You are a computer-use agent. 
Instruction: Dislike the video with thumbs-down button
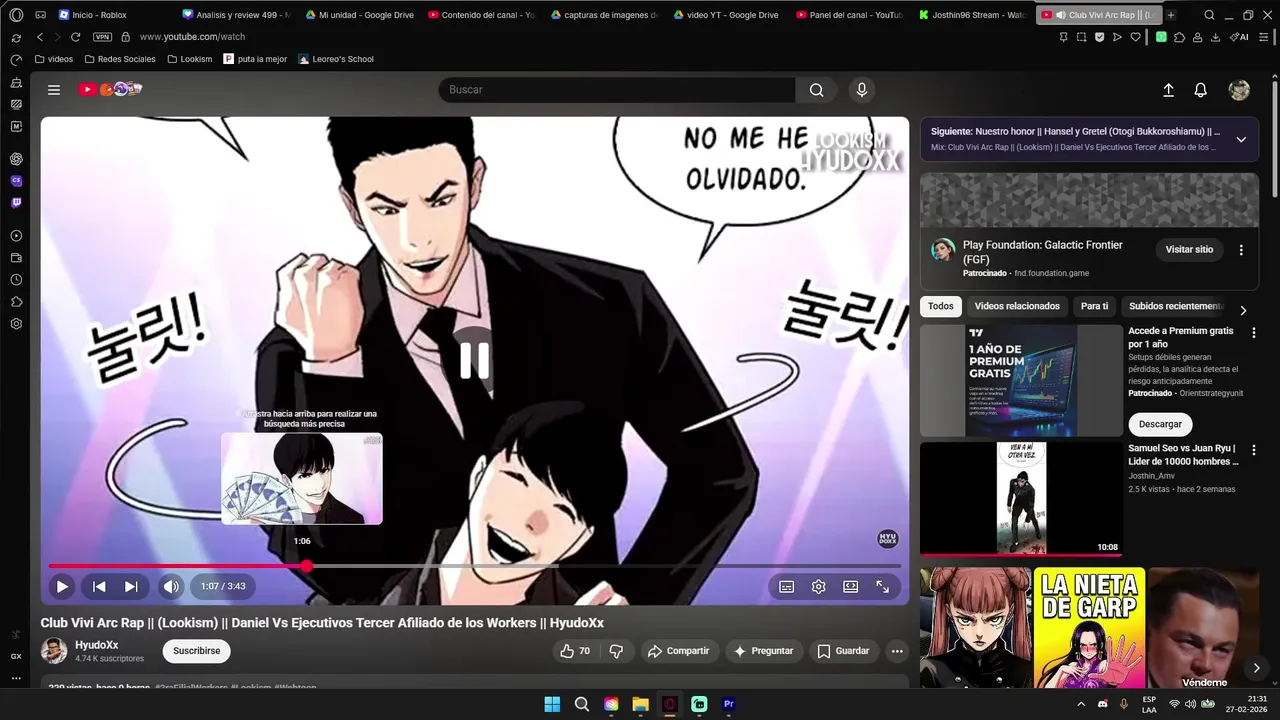click(x=616, y=651)
